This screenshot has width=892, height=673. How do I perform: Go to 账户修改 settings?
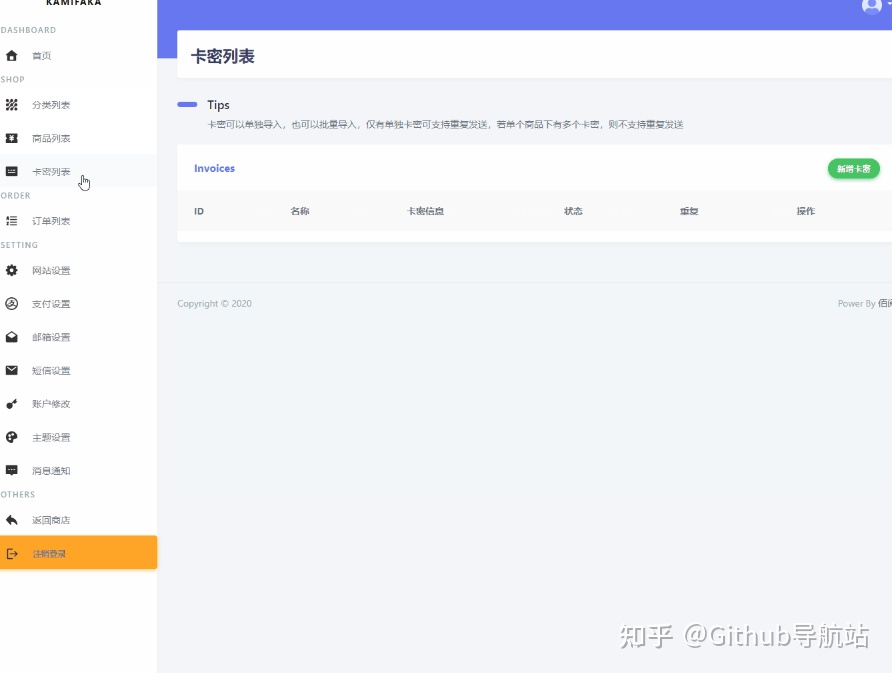coord(79,404)
